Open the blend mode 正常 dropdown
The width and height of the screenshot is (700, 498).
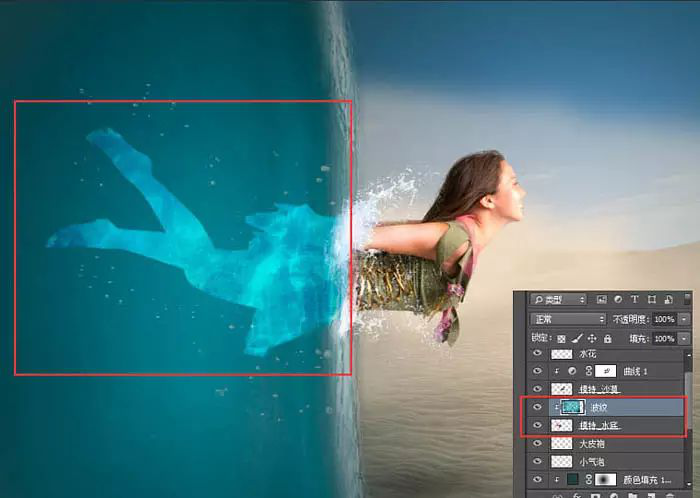567,319
